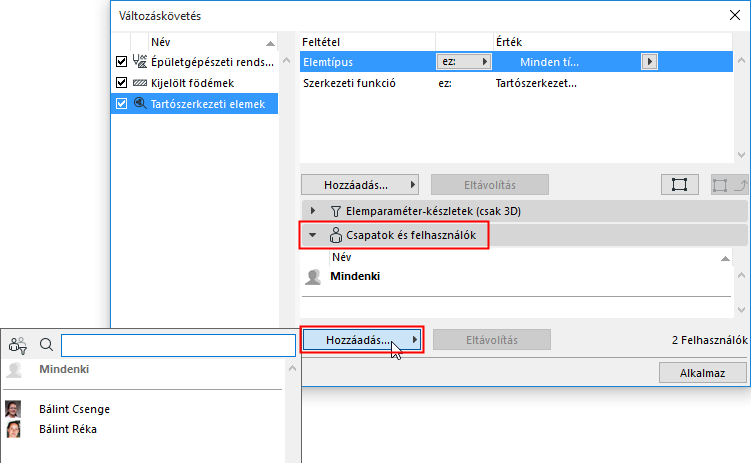Select Bálint Csenge from the user list
The height and width of the screenshot is (463, 751).
[x=74, y=409]
